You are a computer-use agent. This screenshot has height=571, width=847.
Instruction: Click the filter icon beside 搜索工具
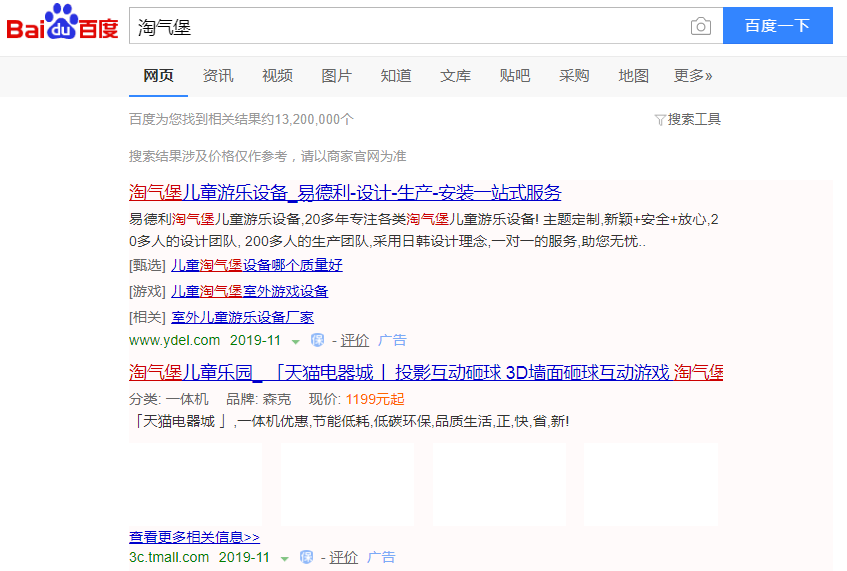[660, 119]
